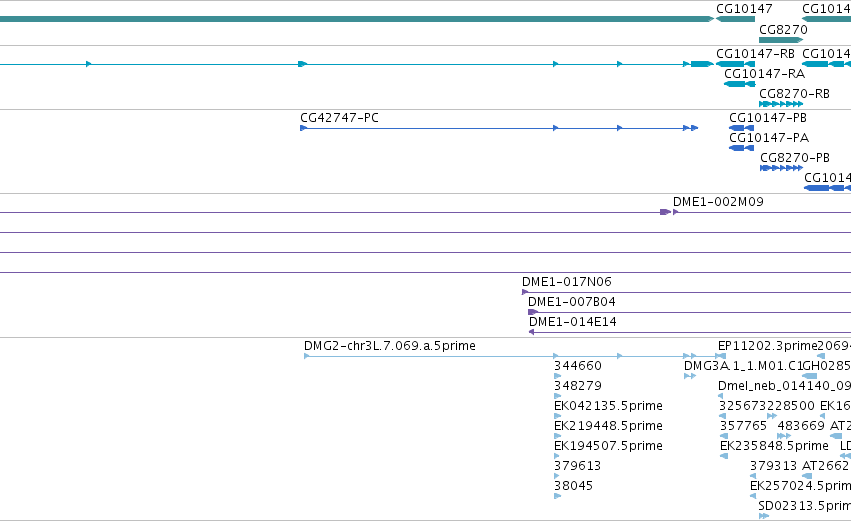This screenshot has width=851, height=521.
Task: Click the arrow glyph below SD02313.5prim label
Action: point(764,516)
